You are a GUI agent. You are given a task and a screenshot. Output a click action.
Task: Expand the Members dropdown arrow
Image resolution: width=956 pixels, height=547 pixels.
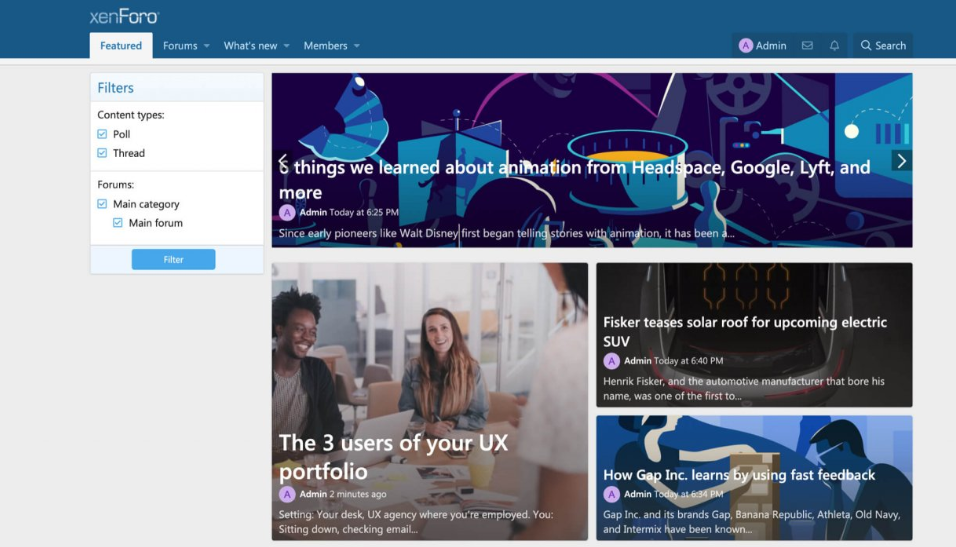pyautogui.click(x=357, y=46)
